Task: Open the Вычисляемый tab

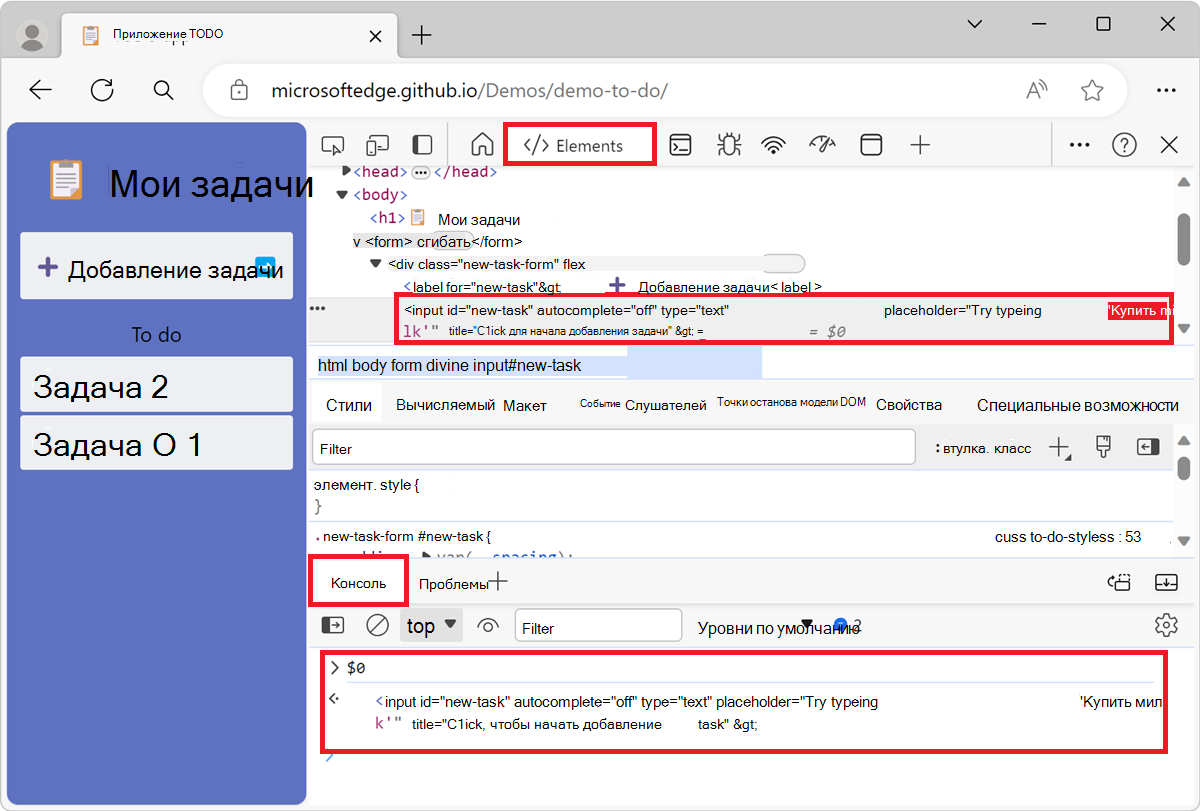Action: click(445, 405)
